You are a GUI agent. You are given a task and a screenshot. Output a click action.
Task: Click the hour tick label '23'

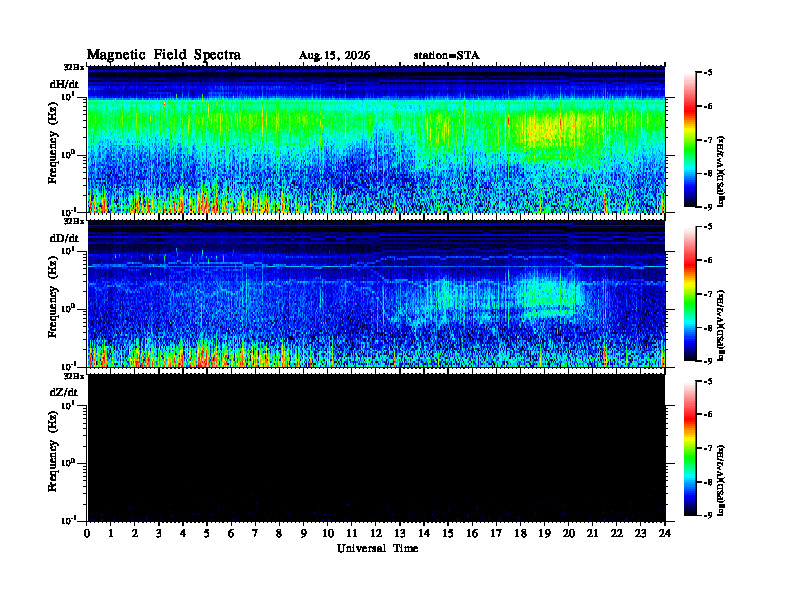640,534
